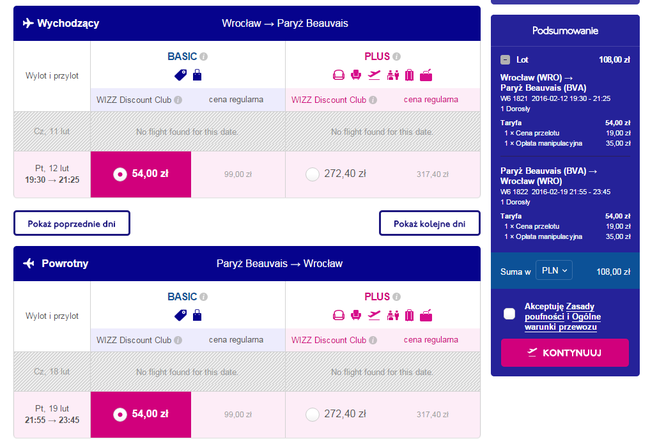Click the PLUS info icon in outbound section
This screenshot has height=446, width=650.
[x=396, y=57]
